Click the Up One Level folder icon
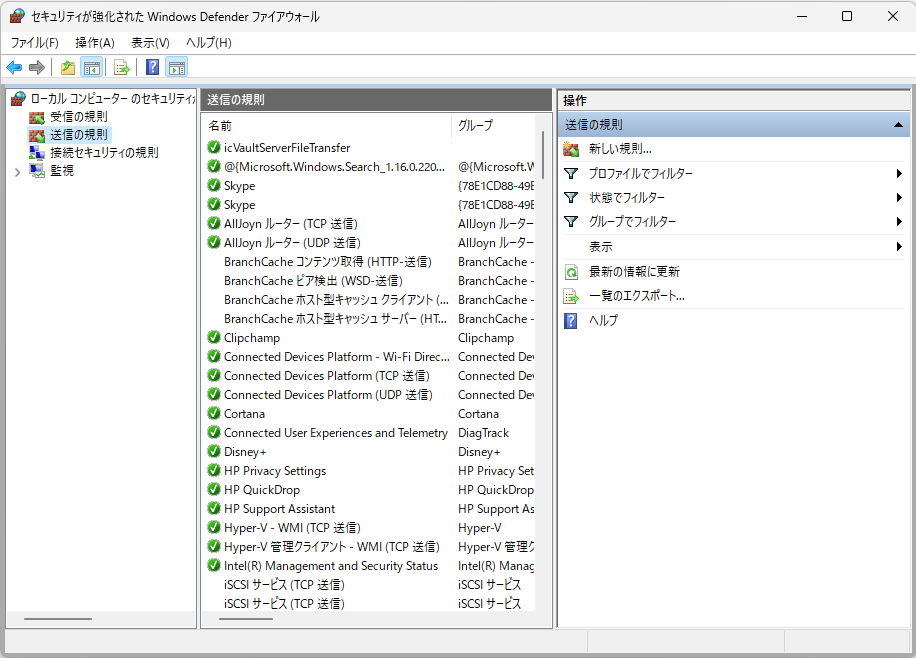Viewport: 916px width, 658px height. [68, 68]
